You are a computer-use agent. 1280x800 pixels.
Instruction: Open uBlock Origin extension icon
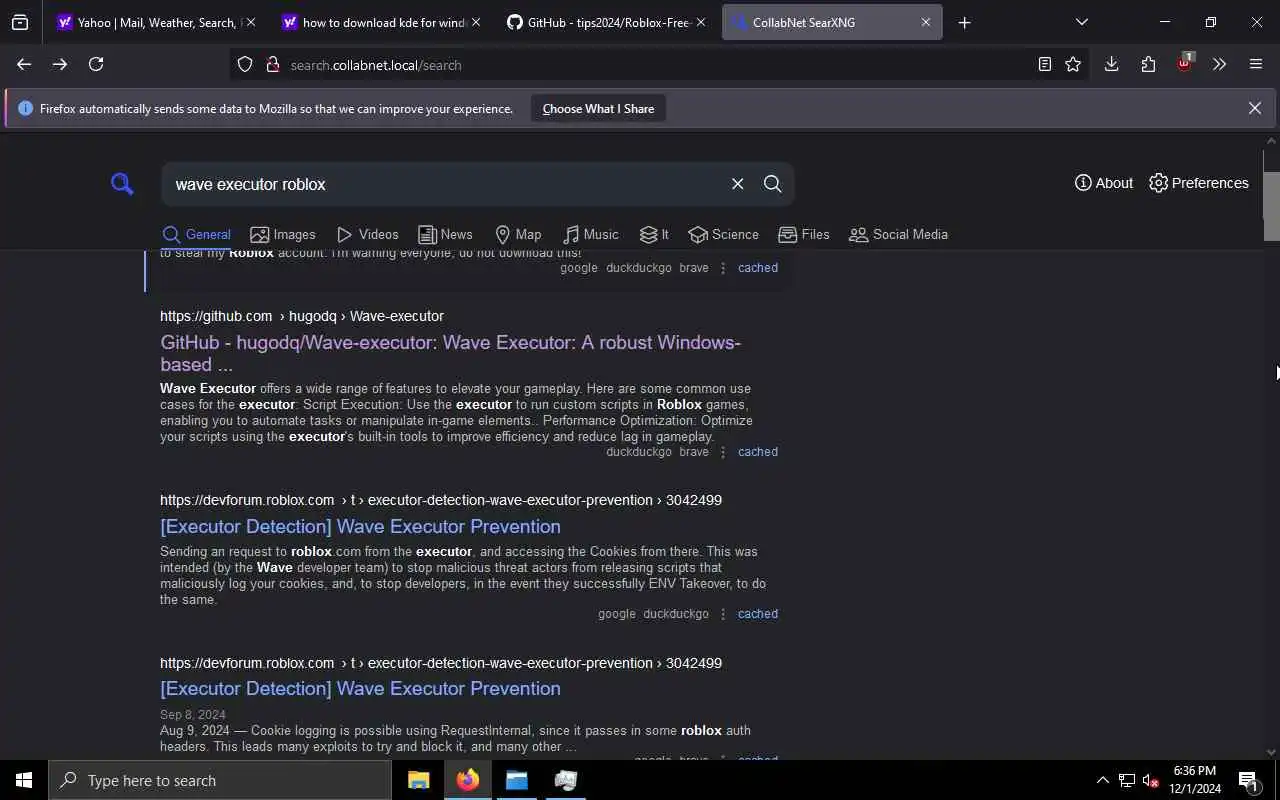pyautogui.click(x=1184, y=63)
